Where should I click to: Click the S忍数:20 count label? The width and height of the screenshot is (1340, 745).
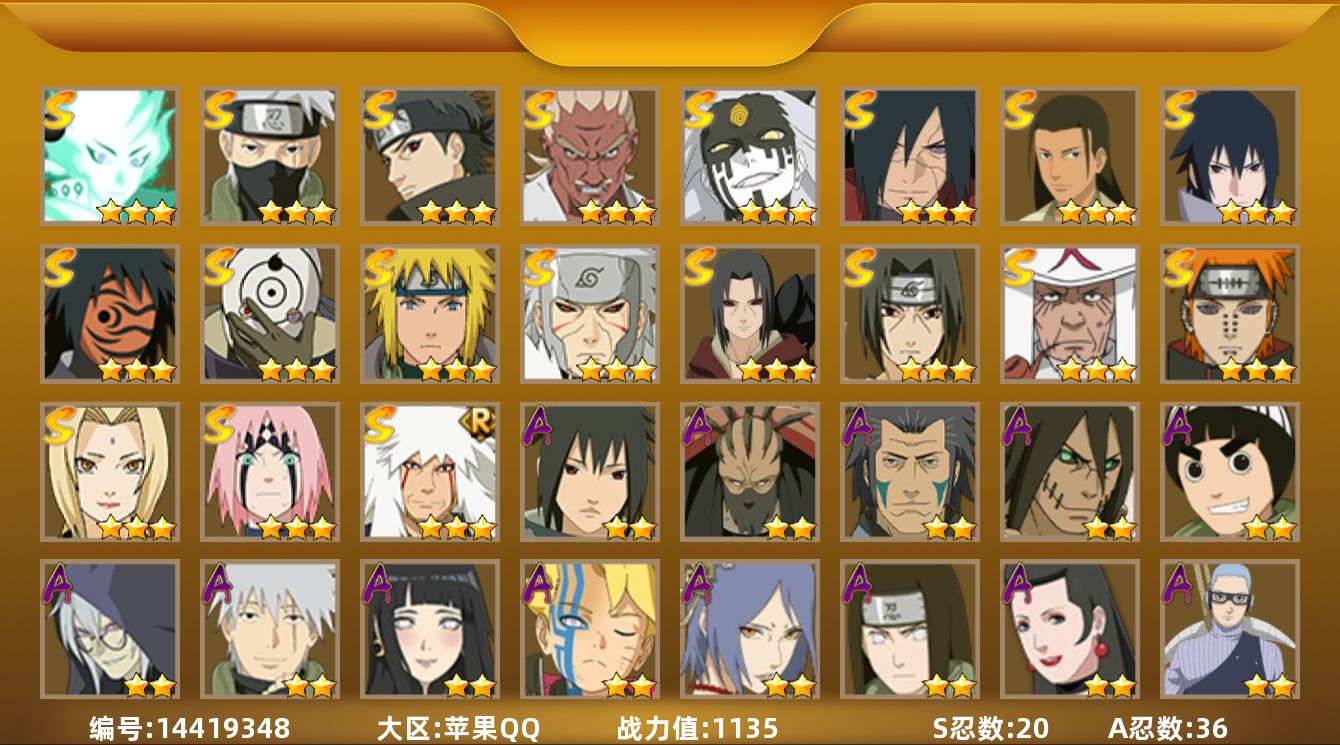(x=990, y=728)
